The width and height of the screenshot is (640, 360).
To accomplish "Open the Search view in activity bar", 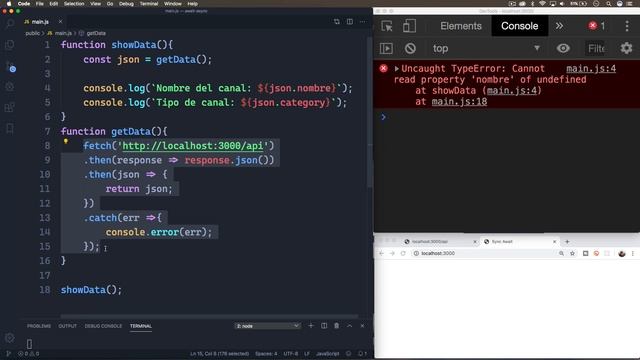I will tap(10, 24).
